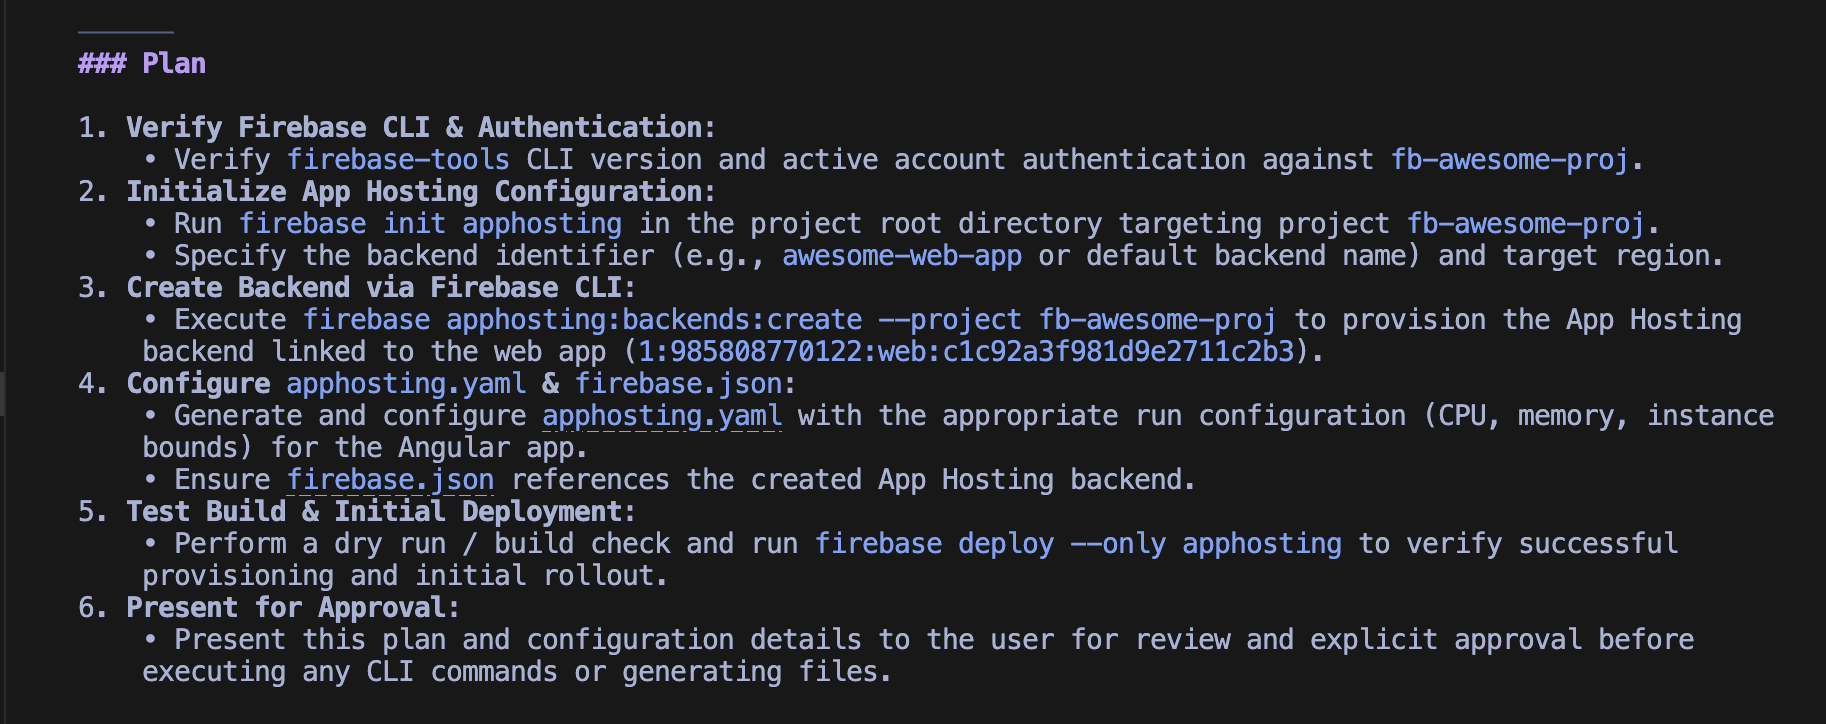The image size is (1826, 724).
Task: Click 'fb-awesome-proj' in the firebase init bullet
Action: click(x=1526, y=224)
